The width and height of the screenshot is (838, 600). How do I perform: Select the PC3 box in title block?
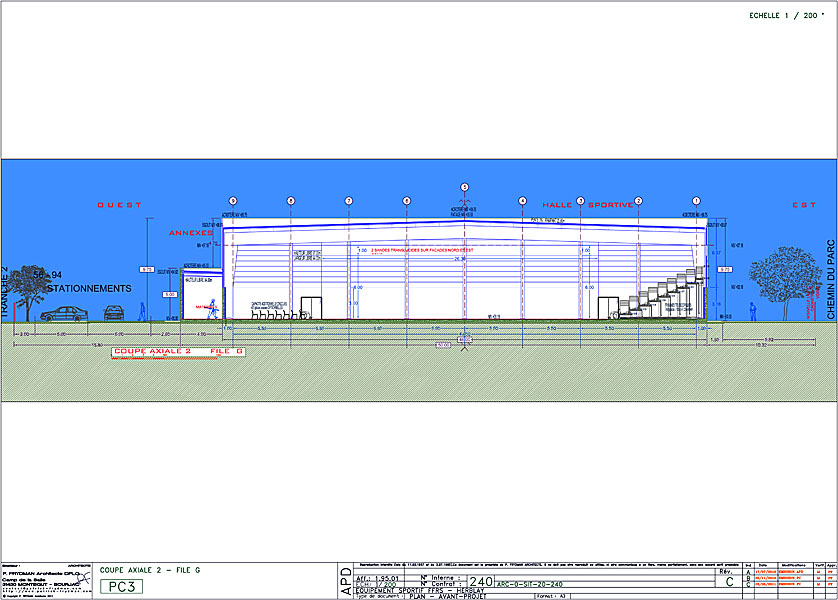(121, 587)
